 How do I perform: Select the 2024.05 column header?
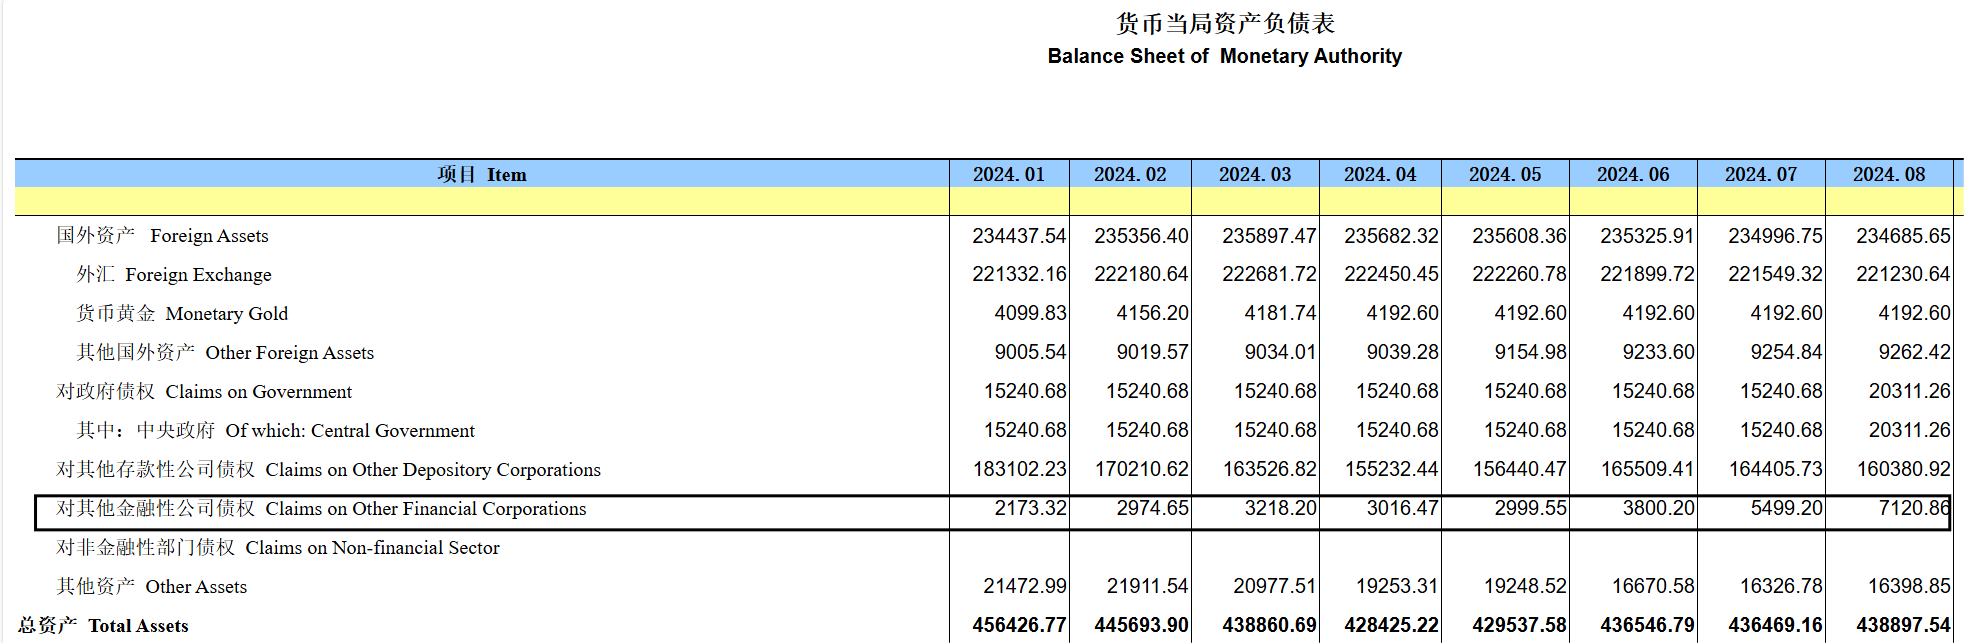click(1505, 174)
